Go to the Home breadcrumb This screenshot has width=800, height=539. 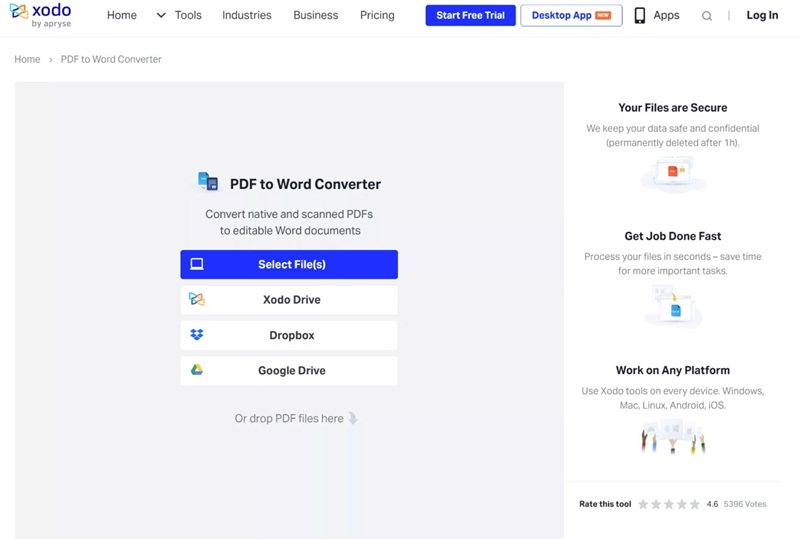pos(27,59)
